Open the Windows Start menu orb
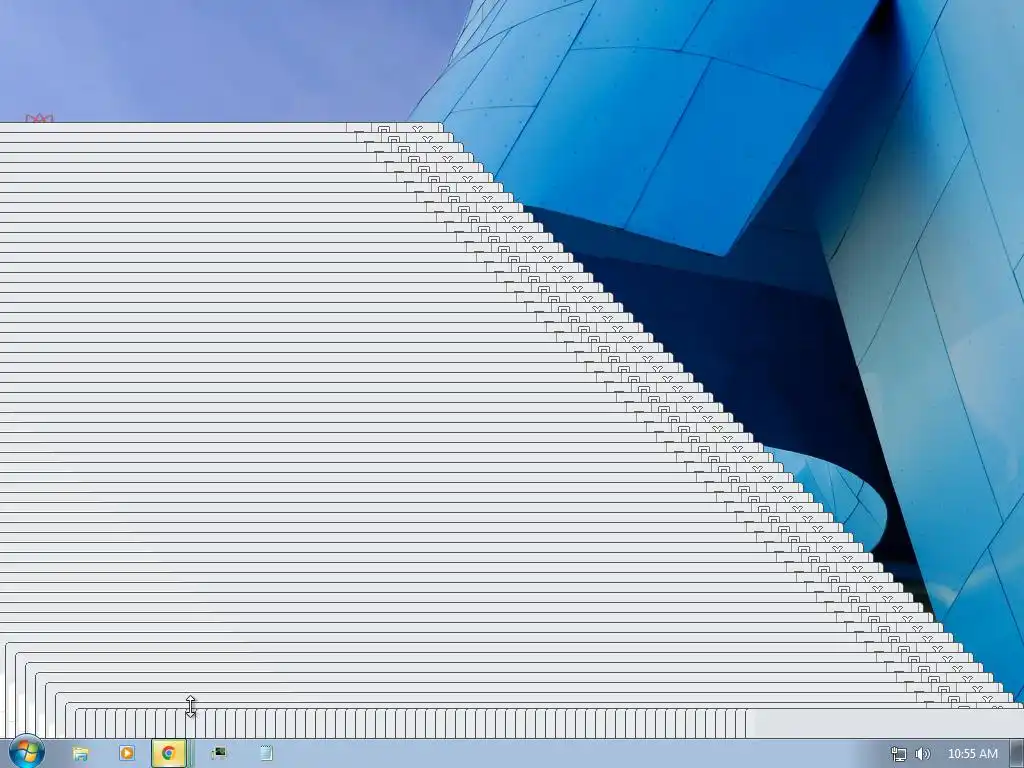The height and width of the screenshot is (768, 1024). [26, 752]
